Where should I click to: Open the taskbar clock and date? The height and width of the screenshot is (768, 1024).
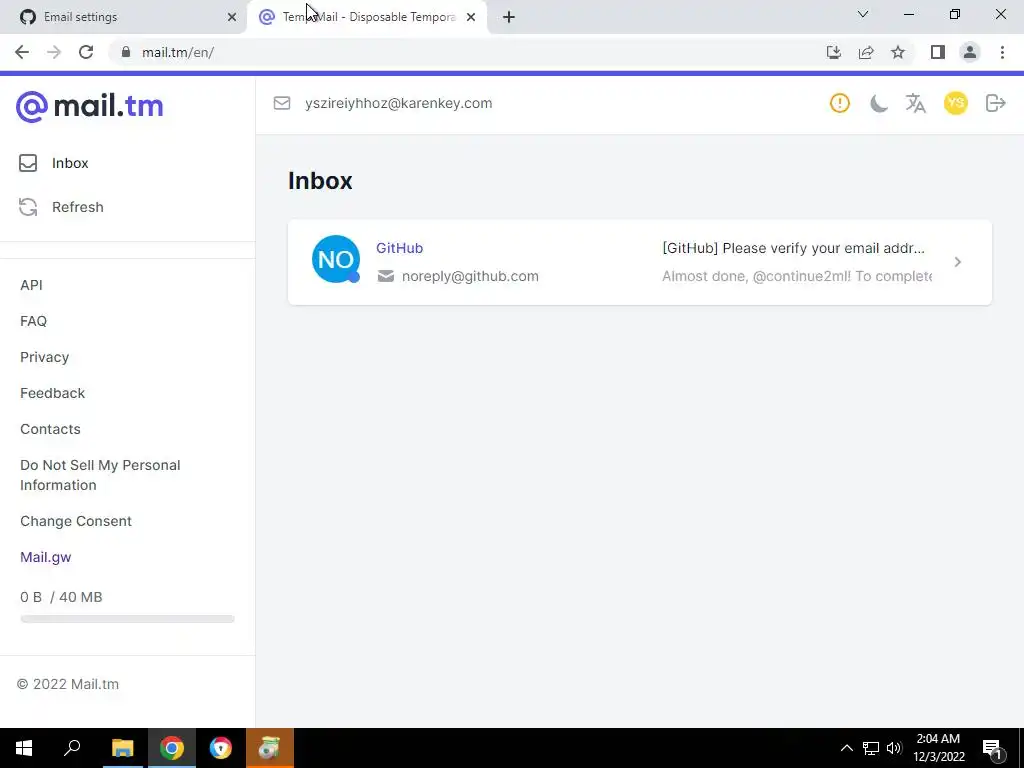tap(938, 748)
